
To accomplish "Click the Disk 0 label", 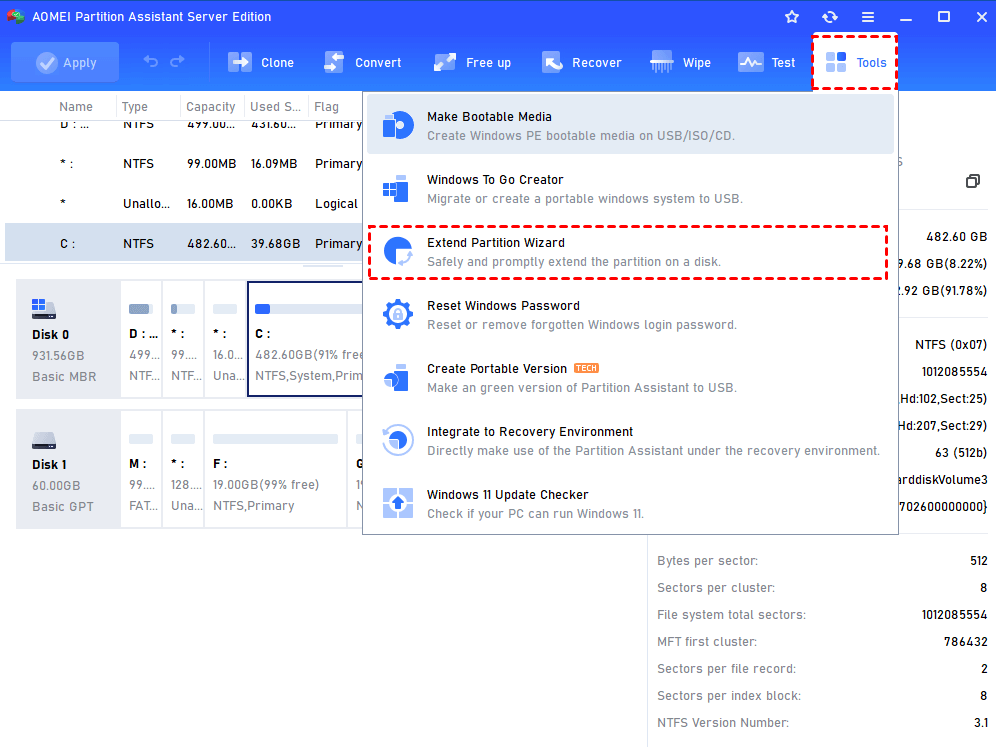I will click(x=51, y=335).
